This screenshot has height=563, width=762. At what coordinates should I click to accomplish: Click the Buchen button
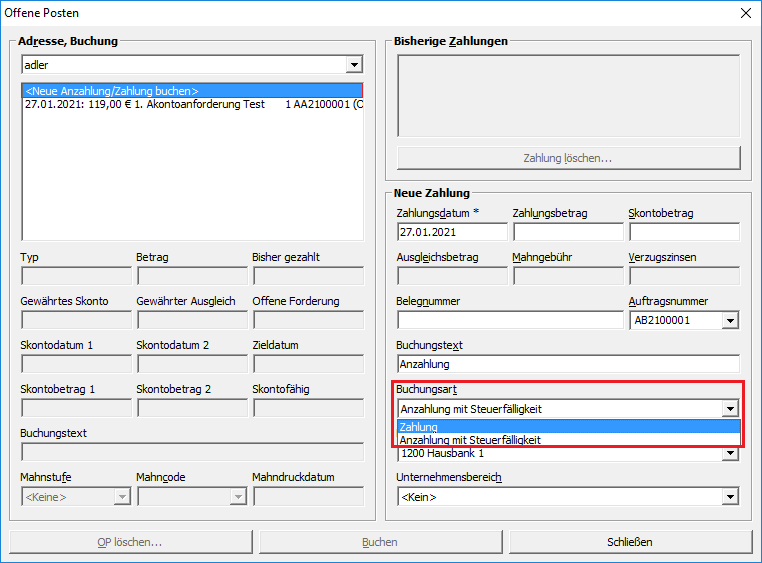pyautogui.click(x=380, y=542)
